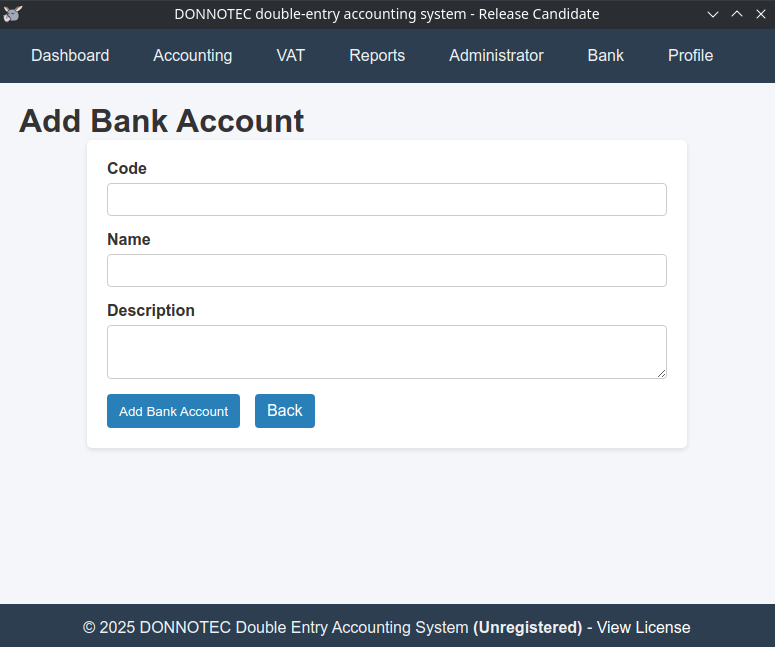Go back using the Back button
Screen dimensions: 775x647
pos(285,411)
